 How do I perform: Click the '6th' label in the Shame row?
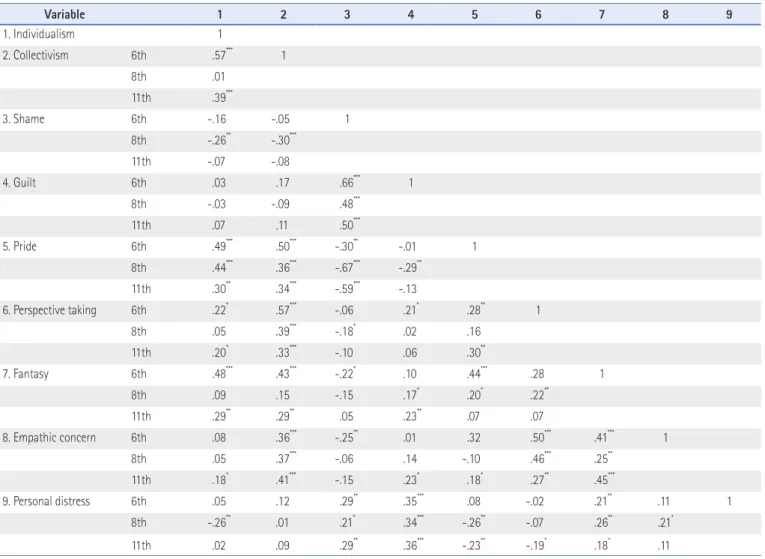(x=139, y=119)
